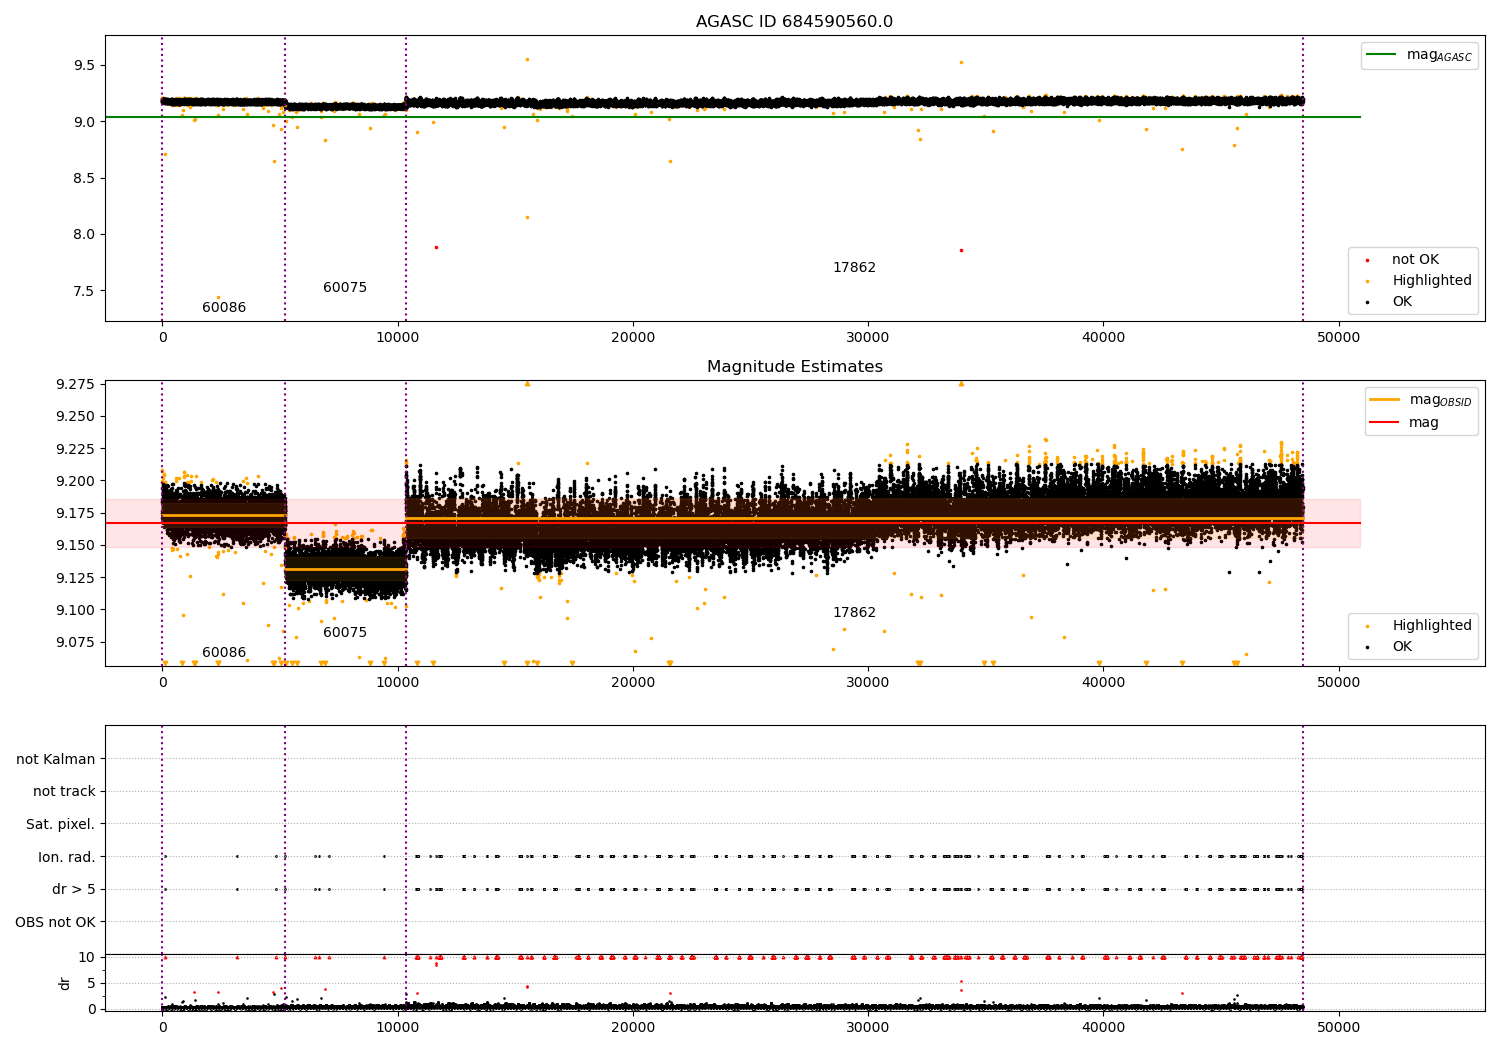Image resolution: width=1500 pixels, height=1050 pixels.
Task: Click the 30000 x-tick under Magnitude Estimates plot
Action: tap(868, 682)
